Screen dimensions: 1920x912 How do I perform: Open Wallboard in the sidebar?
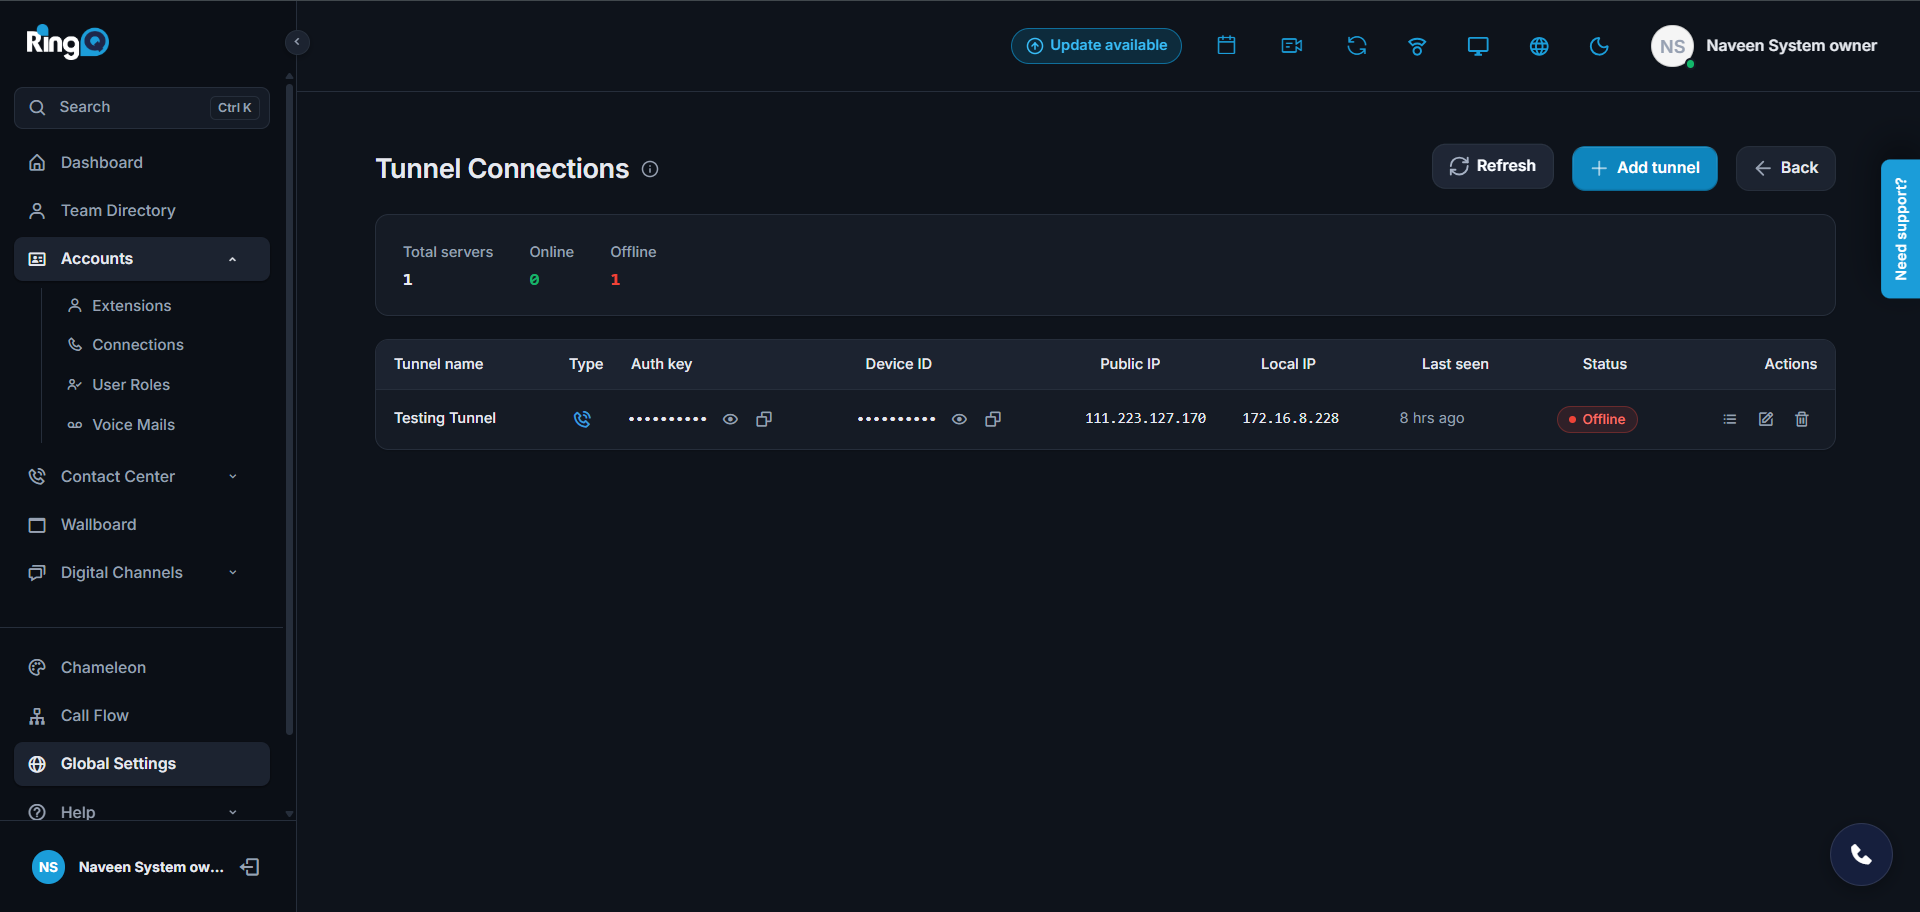[142, 525]
